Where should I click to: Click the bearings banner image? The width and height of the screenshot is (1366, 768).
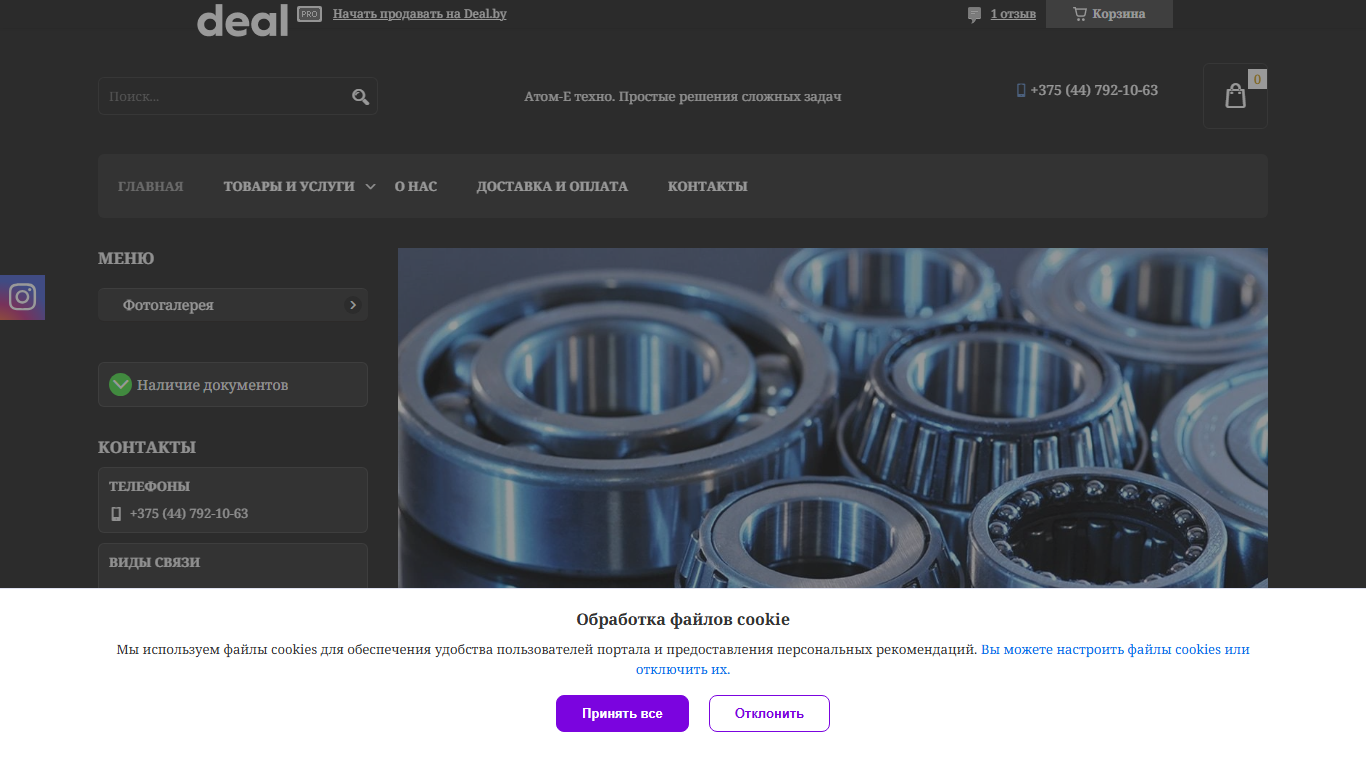coord(832,418)
